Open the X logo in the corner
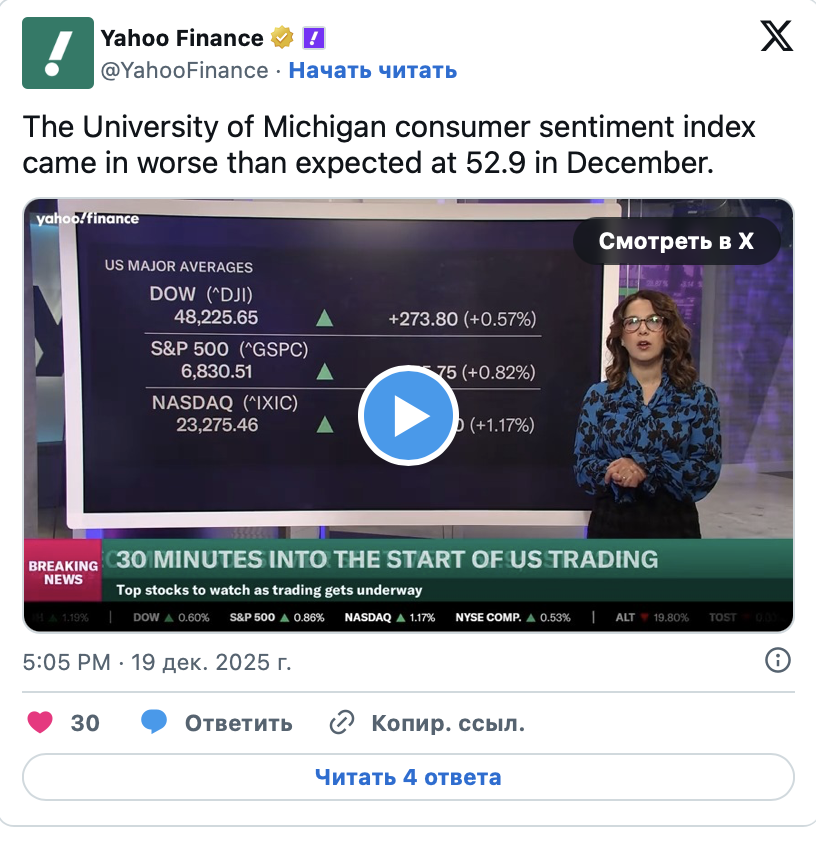 pyautogui.click(x=776, y=38)
